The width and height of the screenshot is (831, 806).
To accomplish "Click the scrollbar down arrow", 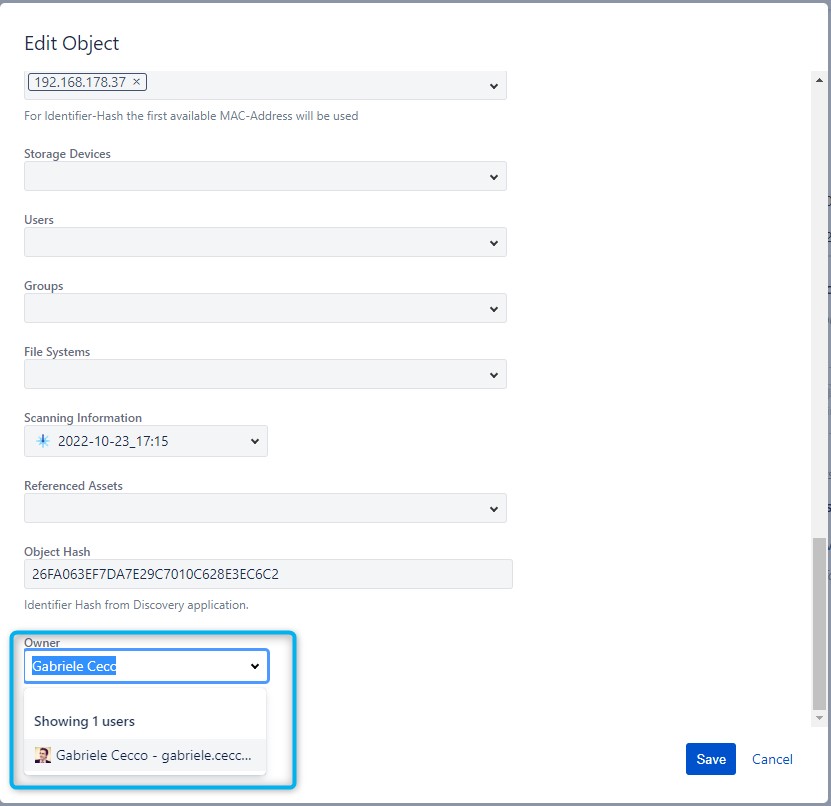I will (820, 718).
